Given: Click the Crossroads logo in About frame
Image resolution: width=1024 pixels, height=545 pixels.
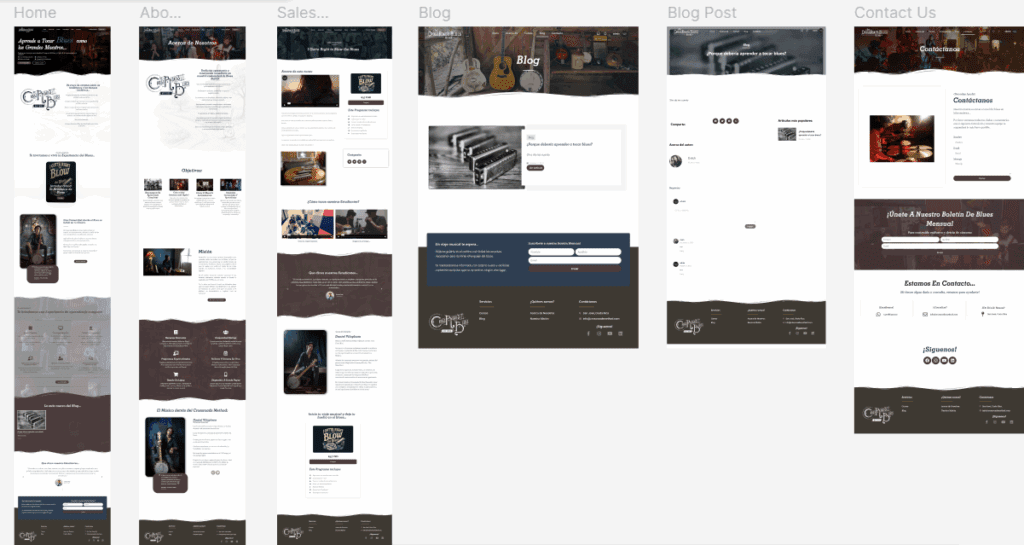Looking at the screenshot, I should [167, 86].
